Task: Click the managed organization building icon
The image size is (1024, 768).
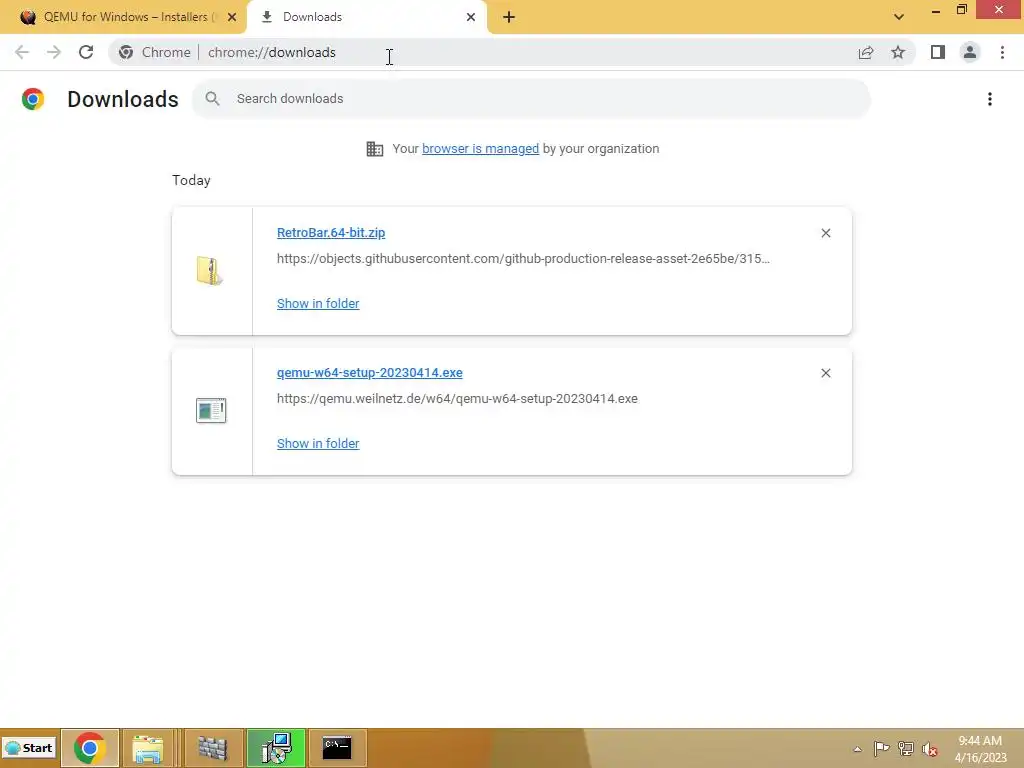Action: [x=375, y=149]
